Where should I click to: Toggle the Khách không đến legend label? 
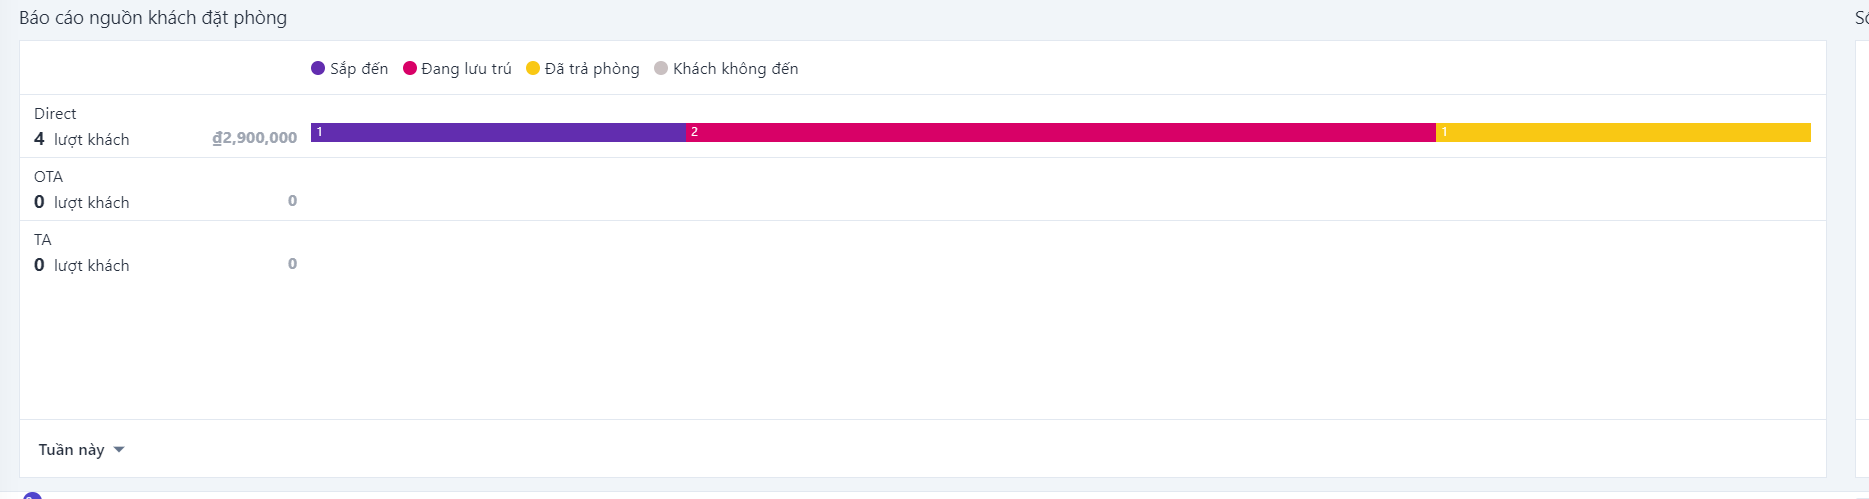pos(735,69)
